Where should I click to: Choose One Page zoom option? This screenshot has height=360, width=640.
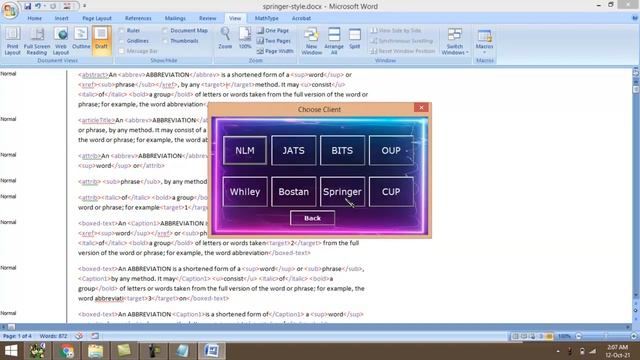(x=273, y=31)
